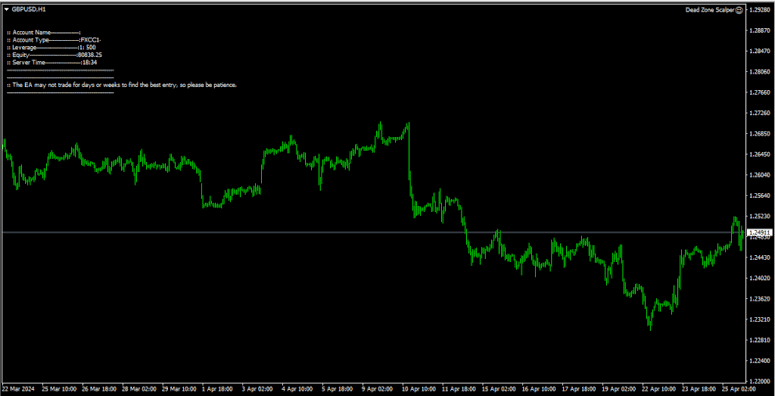Click the 1.26850 price scale label
The image size is (775, 396).
tap(760, 134)
